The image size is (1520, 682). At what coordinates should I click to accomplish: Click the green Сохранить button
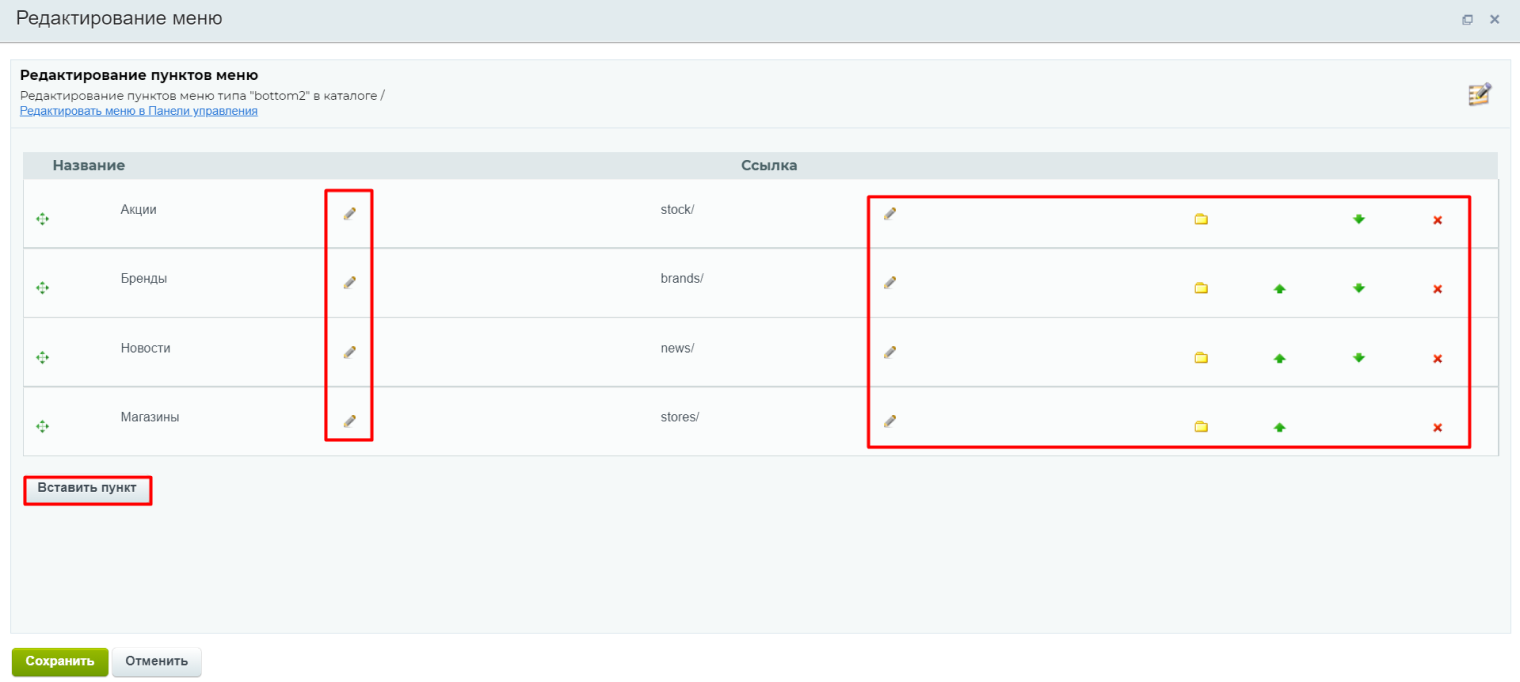pos(59,661)
